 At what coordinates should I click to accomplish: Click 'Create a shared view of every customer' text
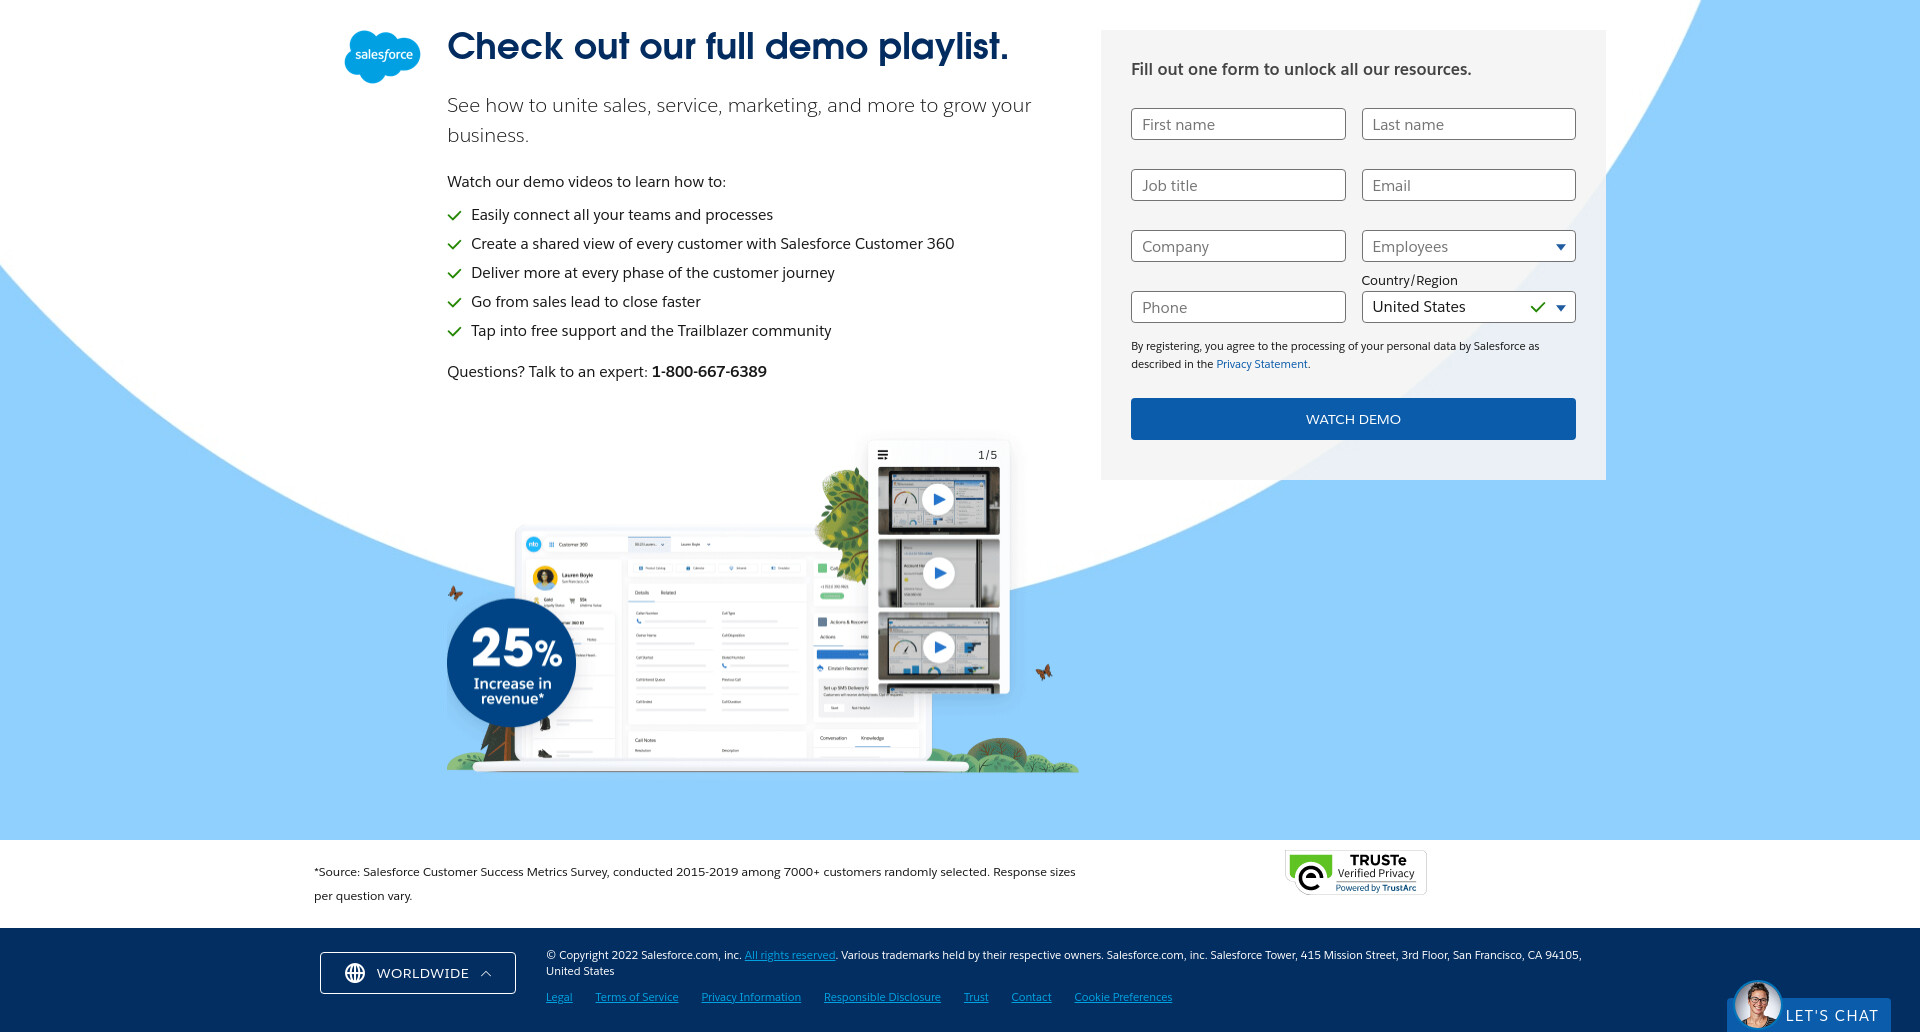(x=713, y=244)
